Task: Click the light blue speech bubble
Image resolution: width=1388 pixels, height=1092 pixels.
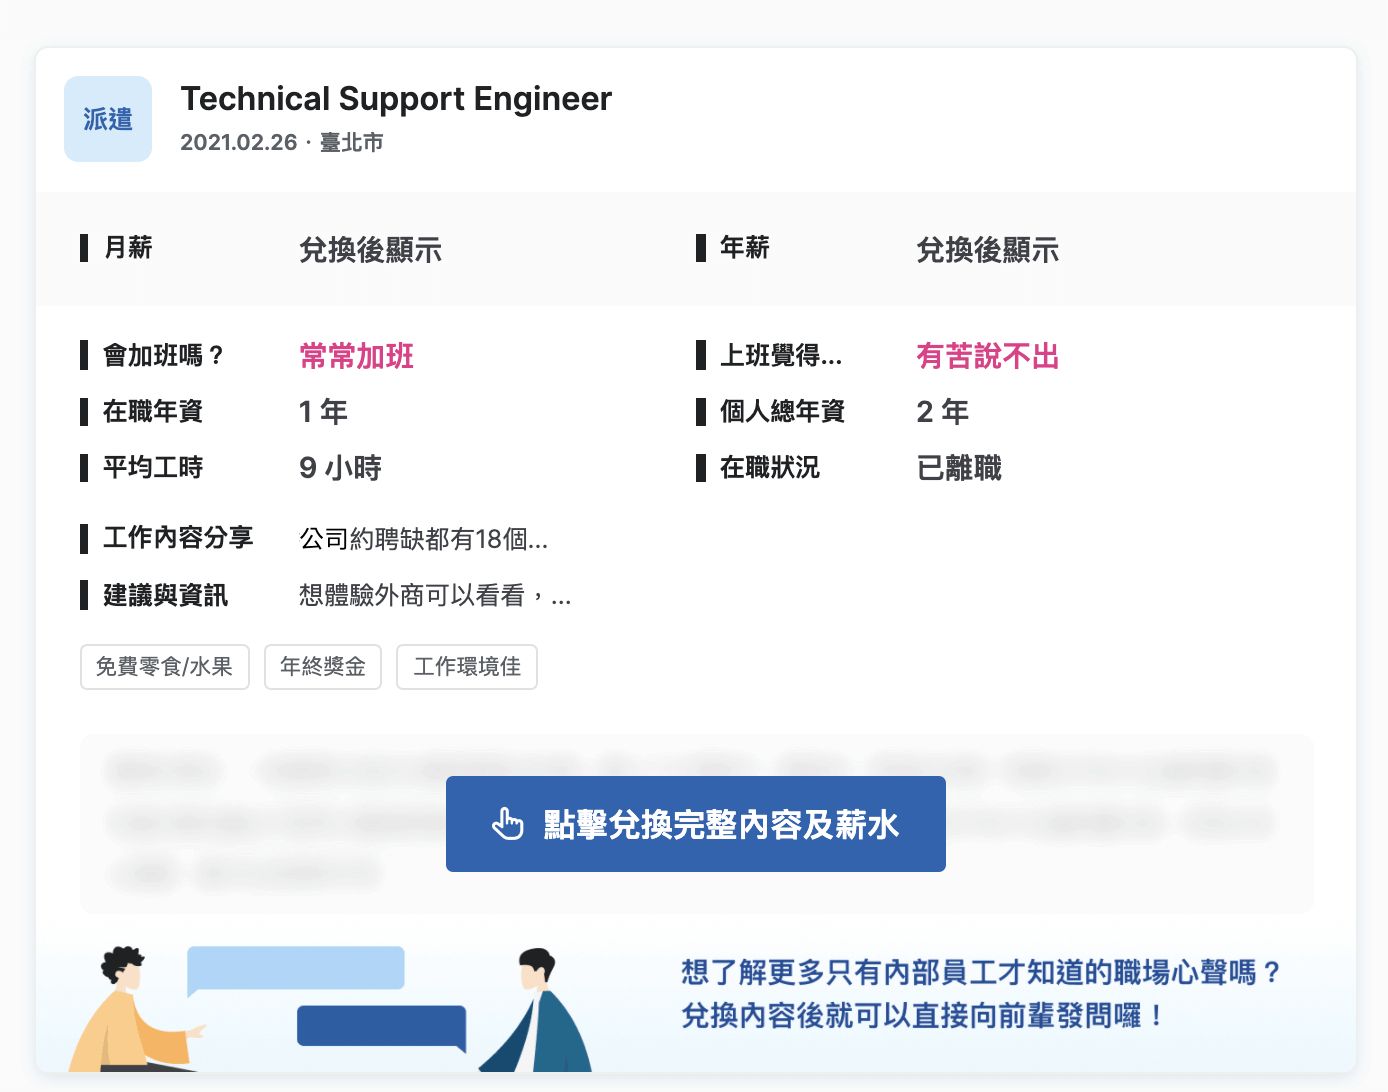Action: tap(295, 970)
